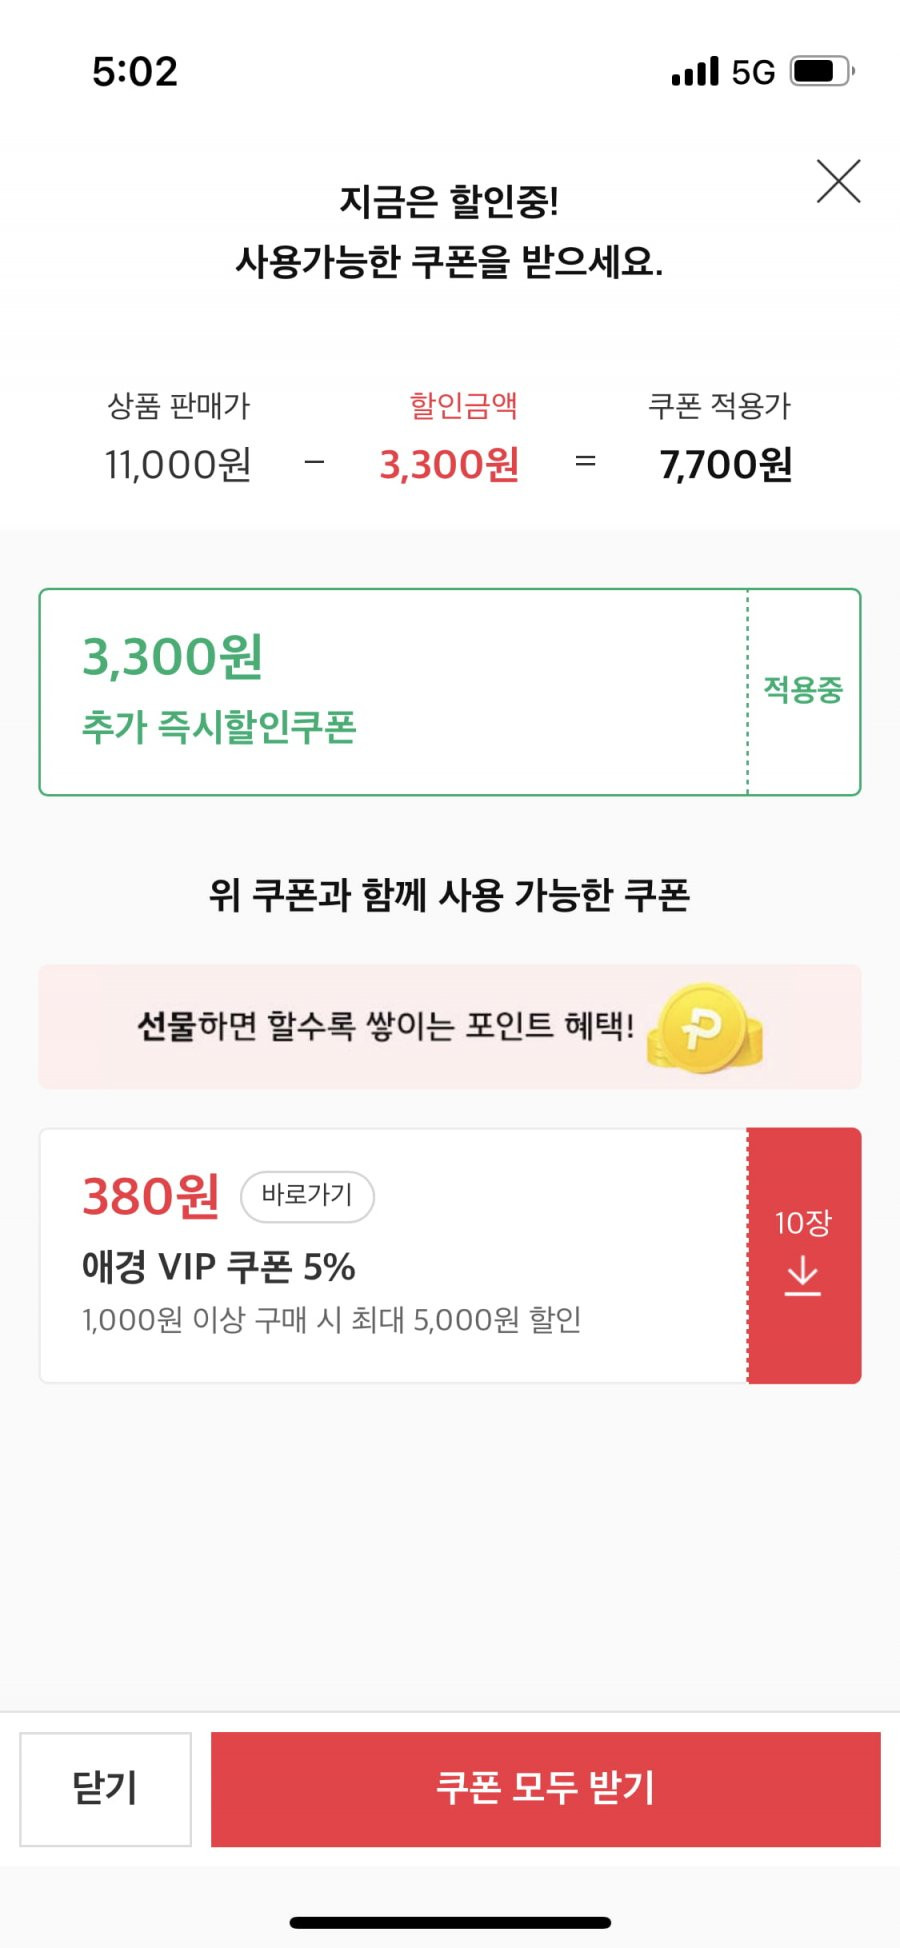Close the coupon popup with the X icon

[838, 181]
